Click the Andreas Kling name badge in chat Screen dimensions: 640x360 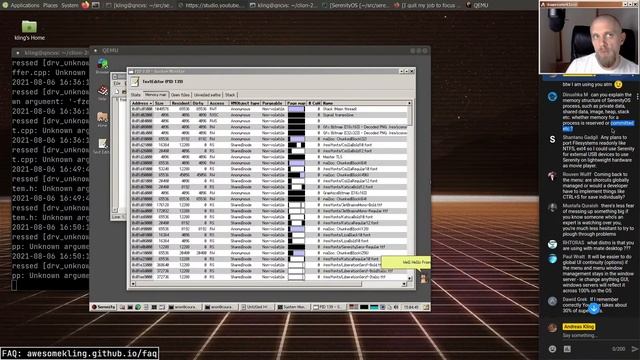[578, 327]
